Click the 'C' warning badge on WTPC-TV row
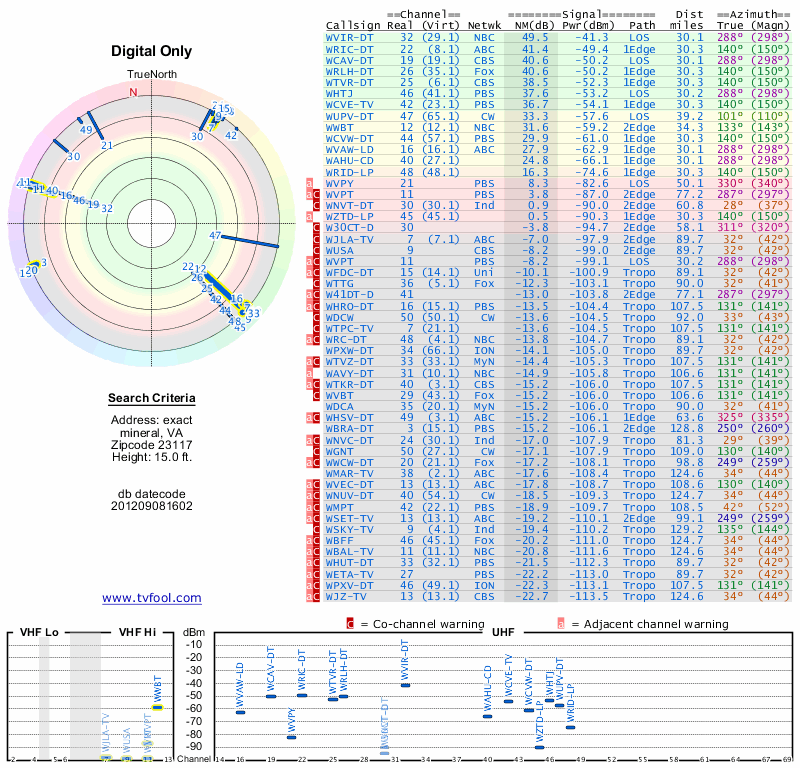This screenshot has width=800, height=768. (316, 329)
